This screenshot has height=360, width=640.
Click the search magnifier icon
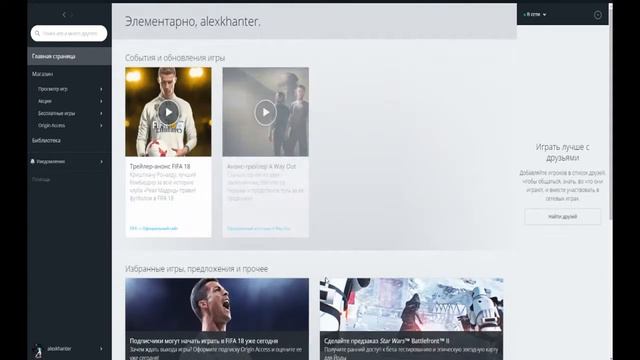(37, 33)
